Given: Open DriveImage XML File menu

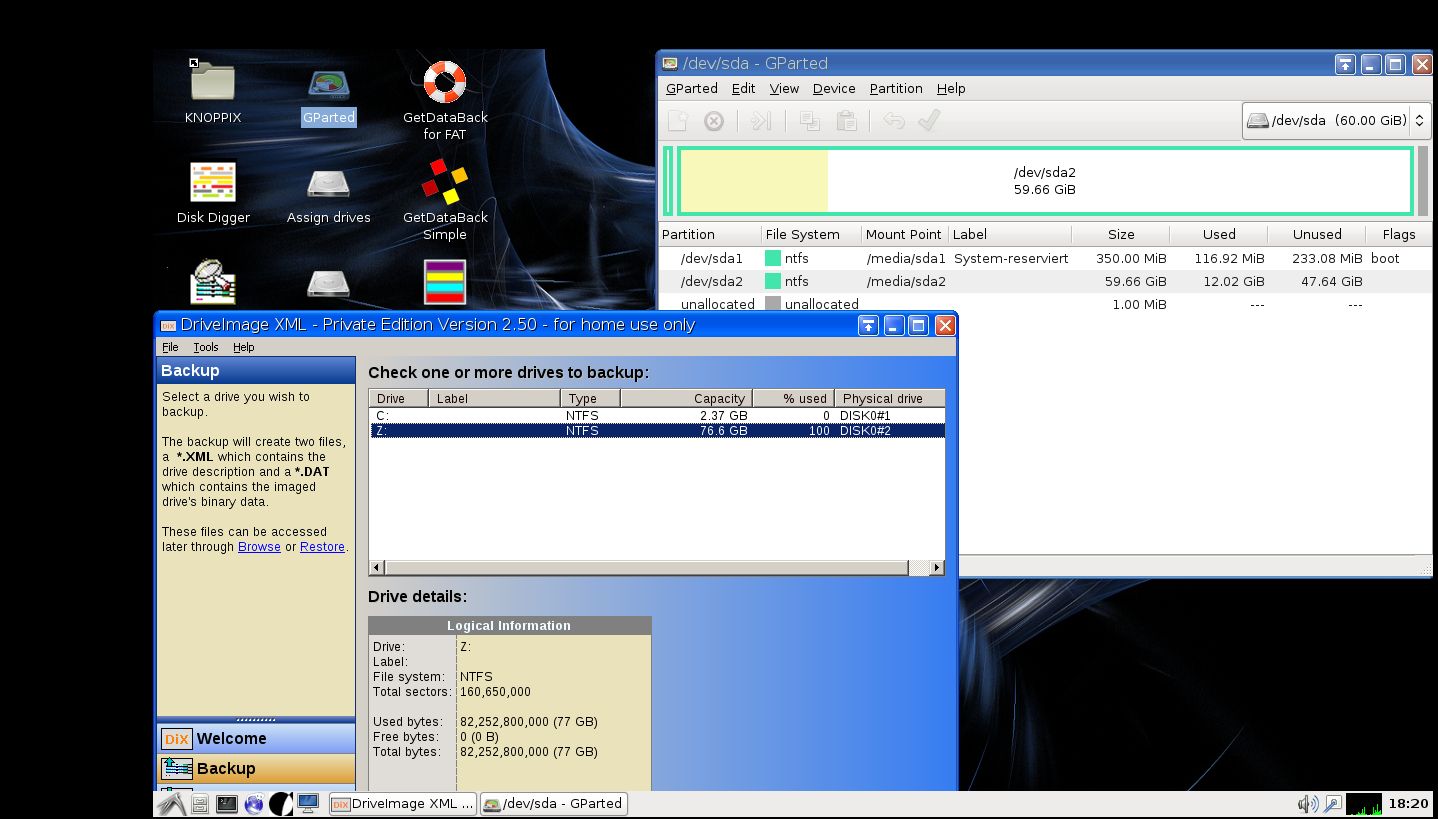Looking at the screenshot, I should (170, 347).
